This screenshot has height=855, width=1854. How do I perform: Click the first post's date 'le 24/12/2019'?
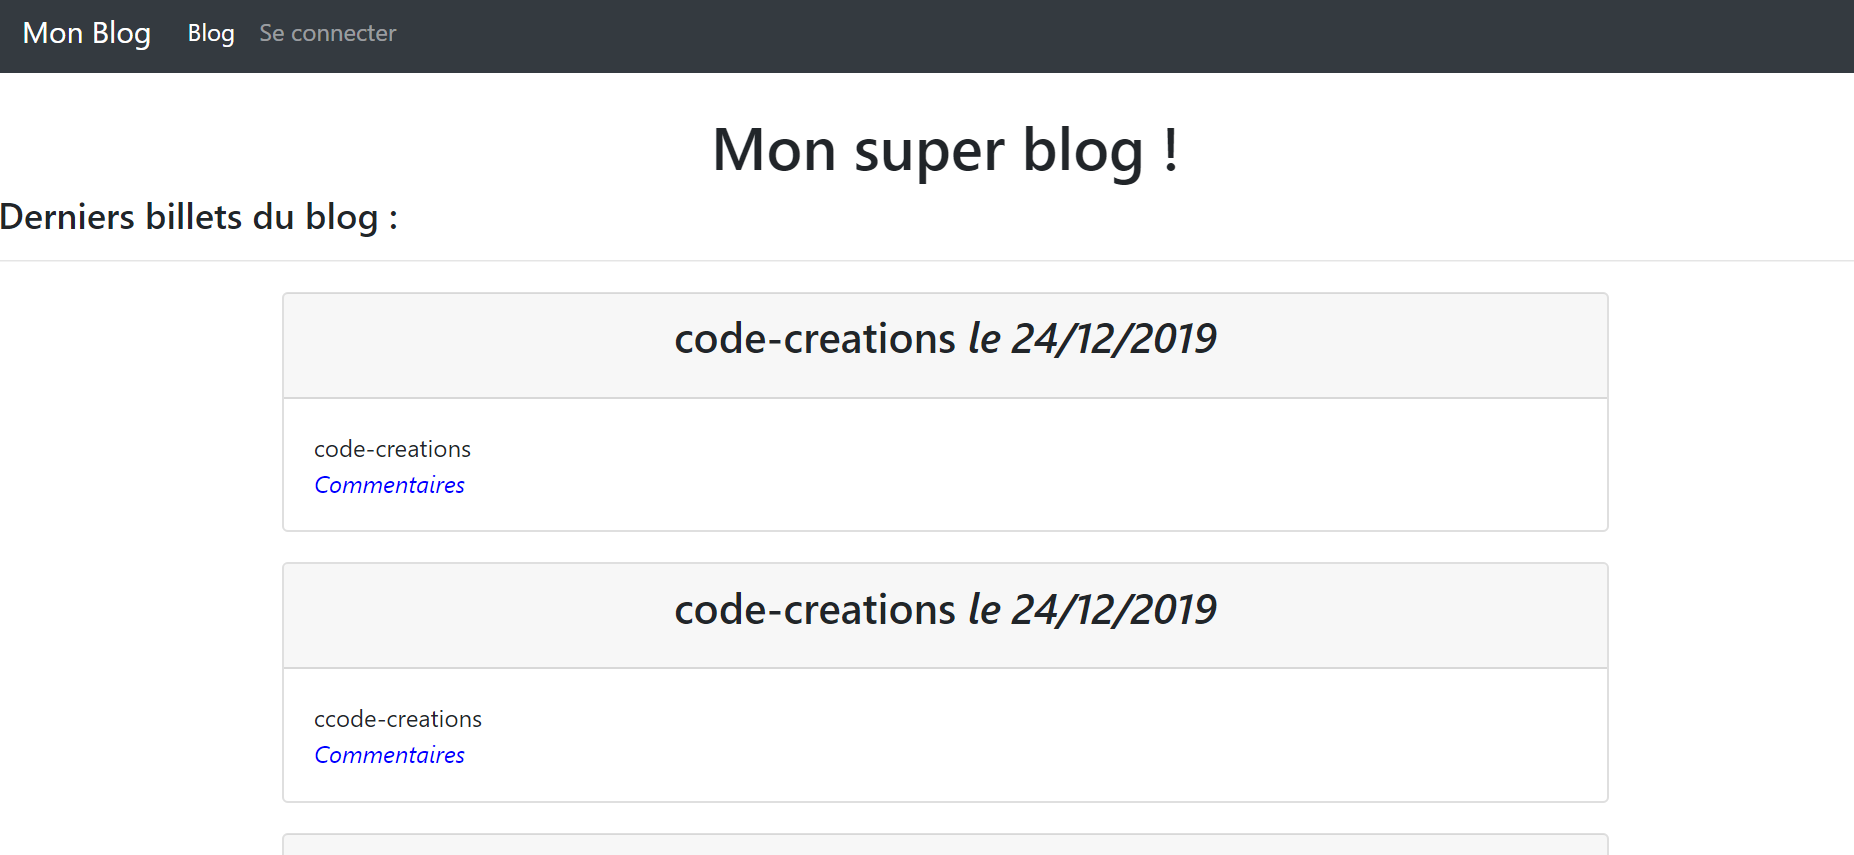pos(1092,339)
